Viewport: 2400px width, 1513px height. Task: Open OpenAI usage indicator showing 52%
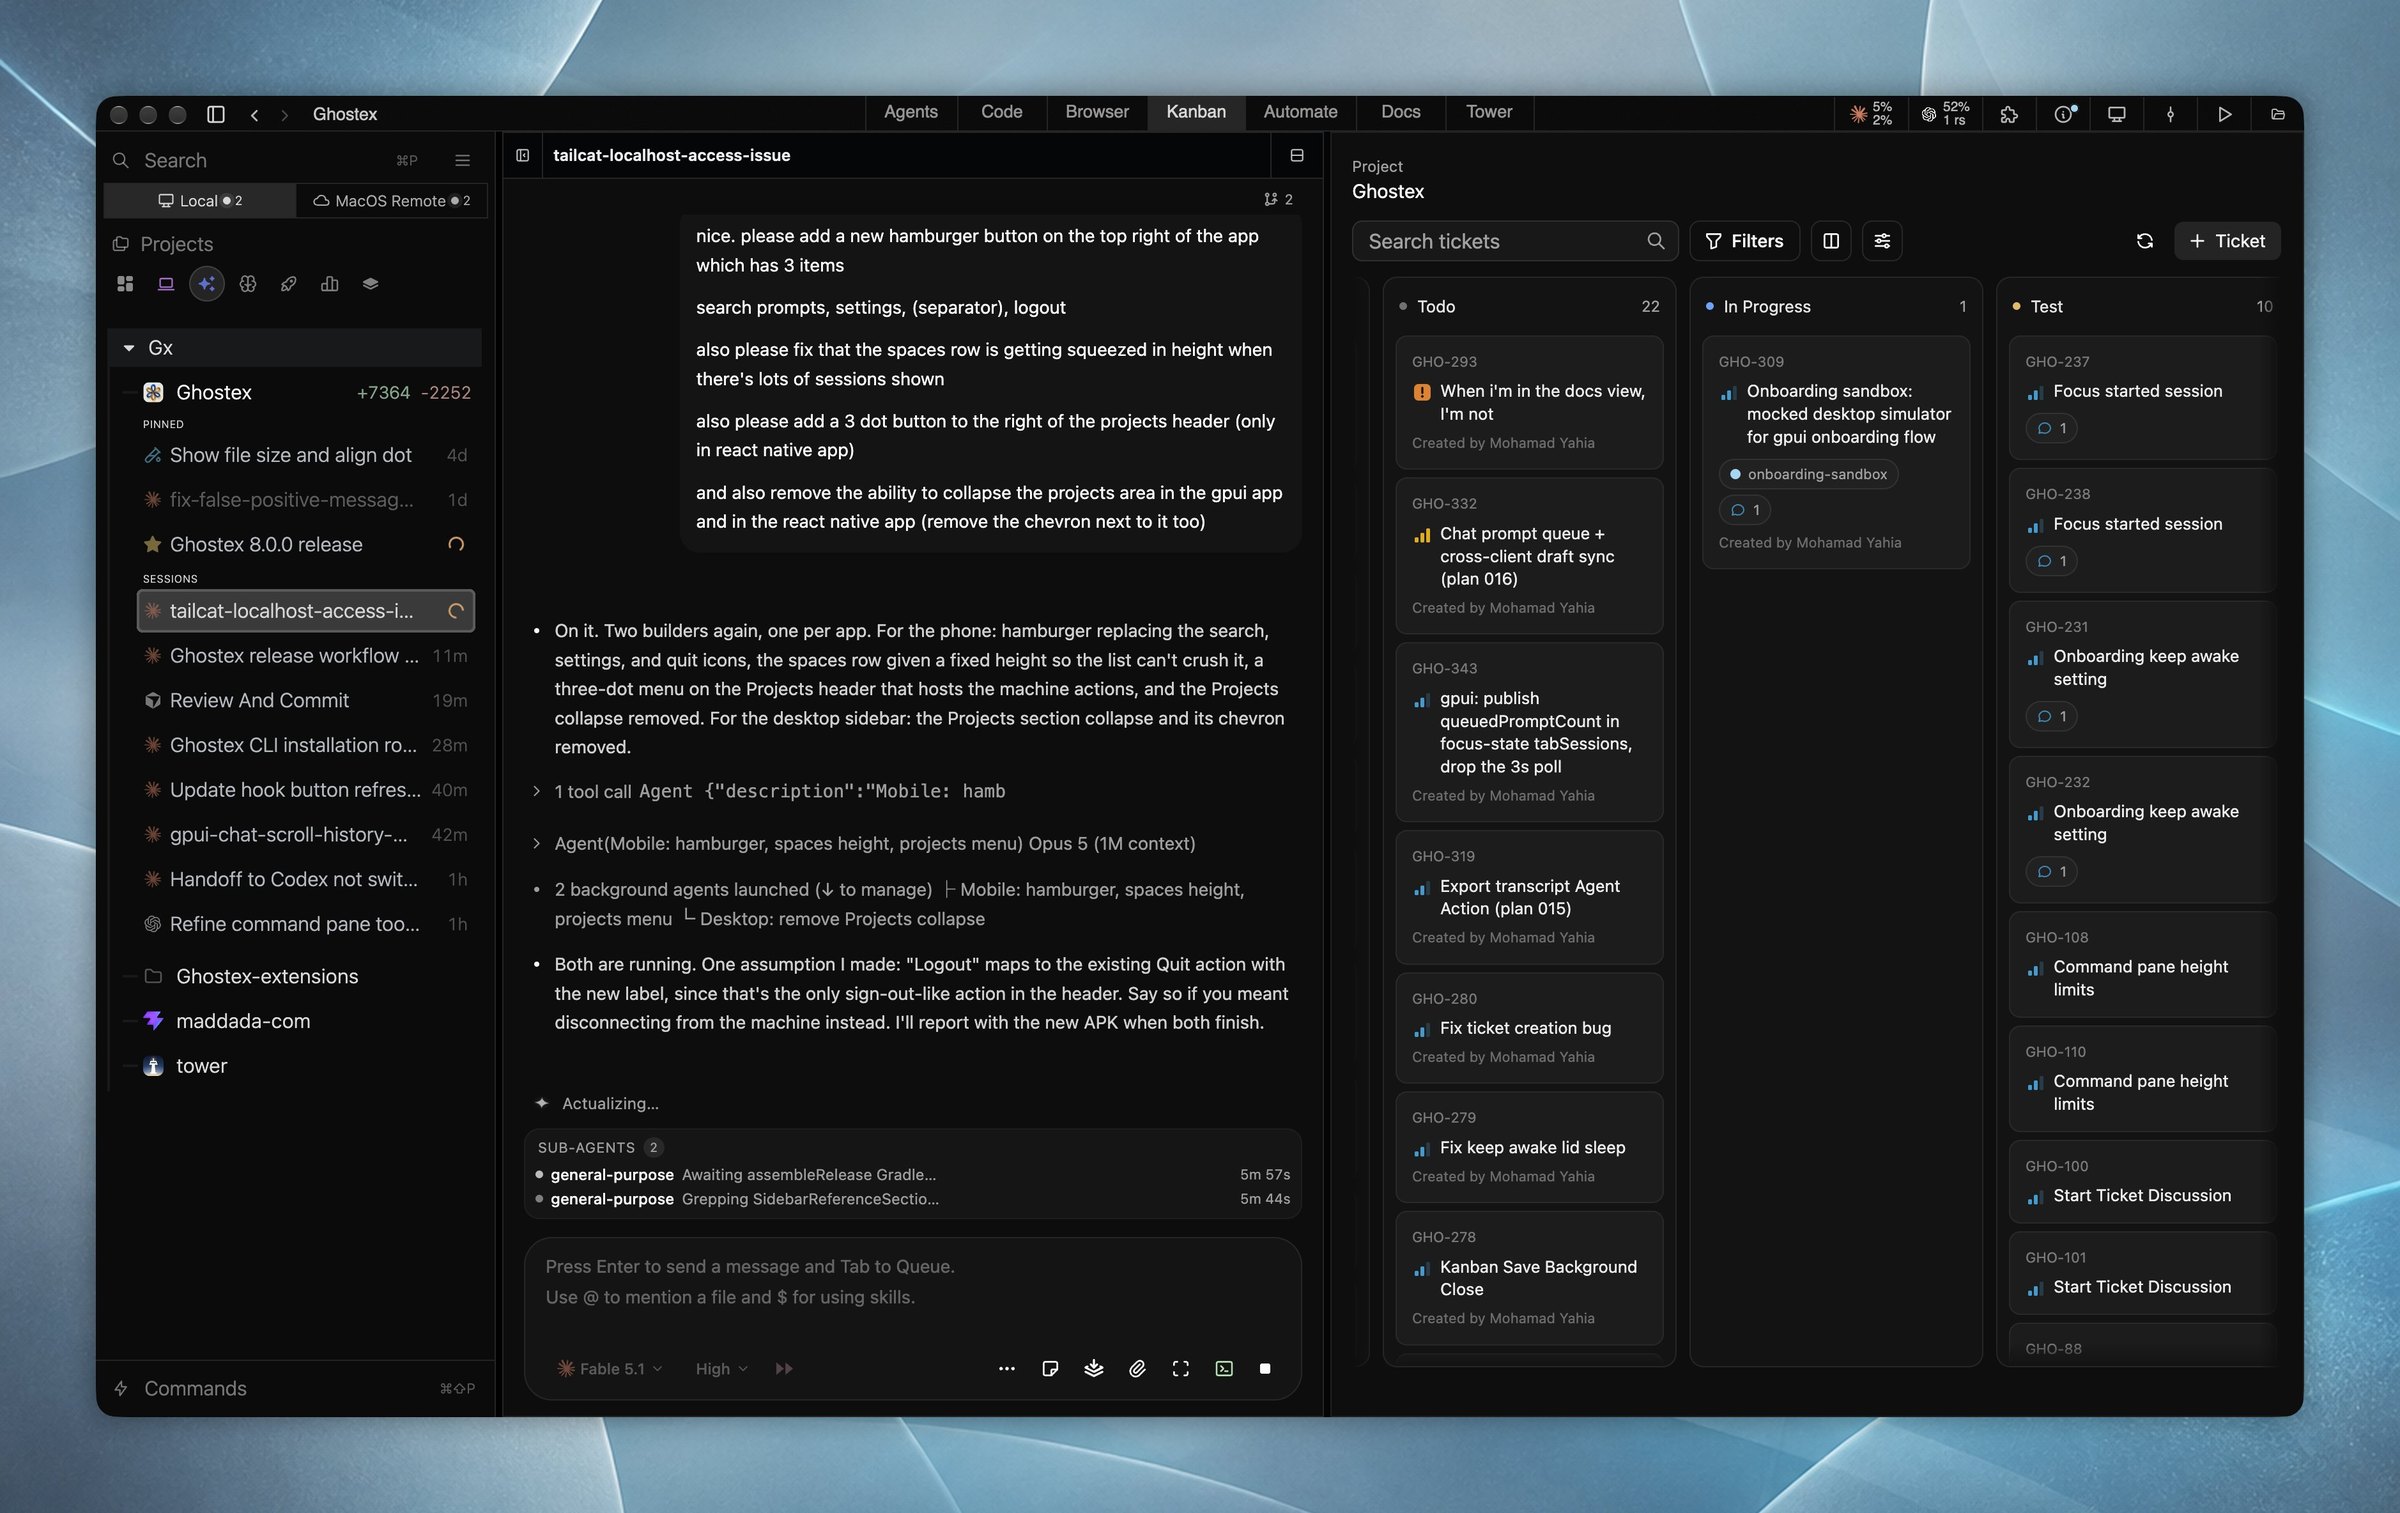[1944, 114]
